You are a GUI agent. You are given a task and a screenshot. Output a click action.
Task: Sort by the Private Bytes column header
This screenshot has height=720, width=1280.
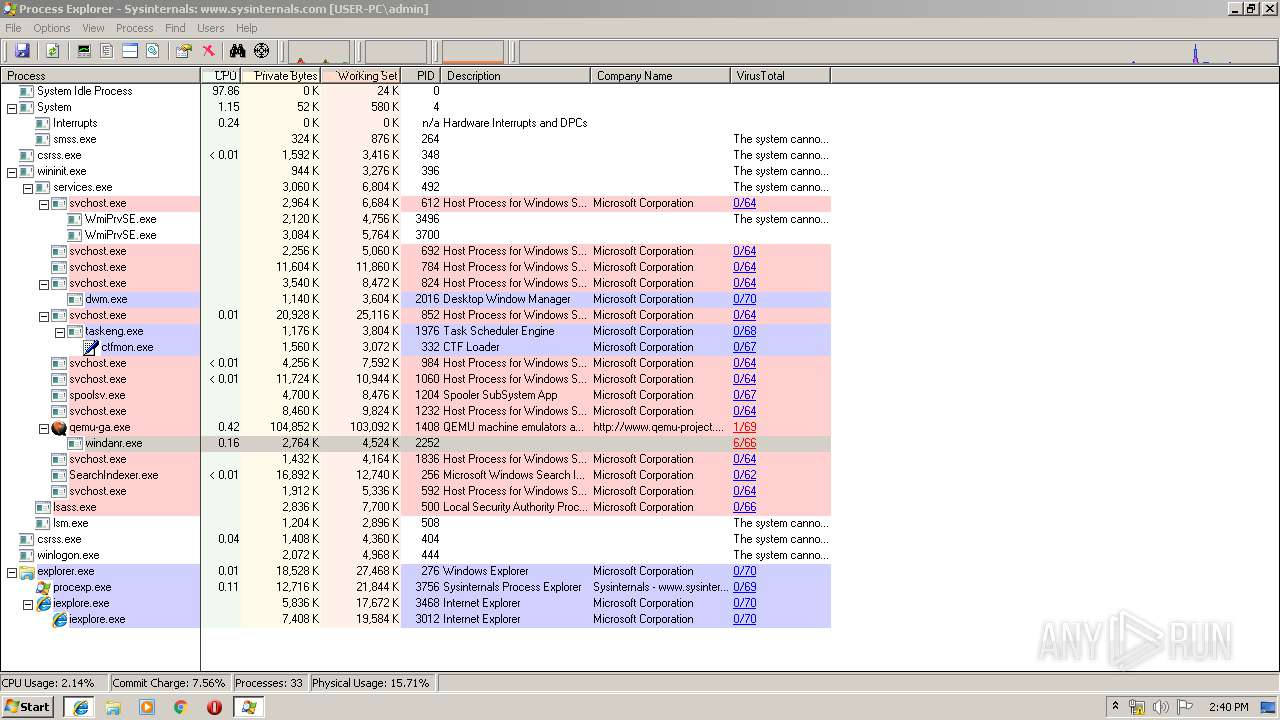click(x=281, y=75)
